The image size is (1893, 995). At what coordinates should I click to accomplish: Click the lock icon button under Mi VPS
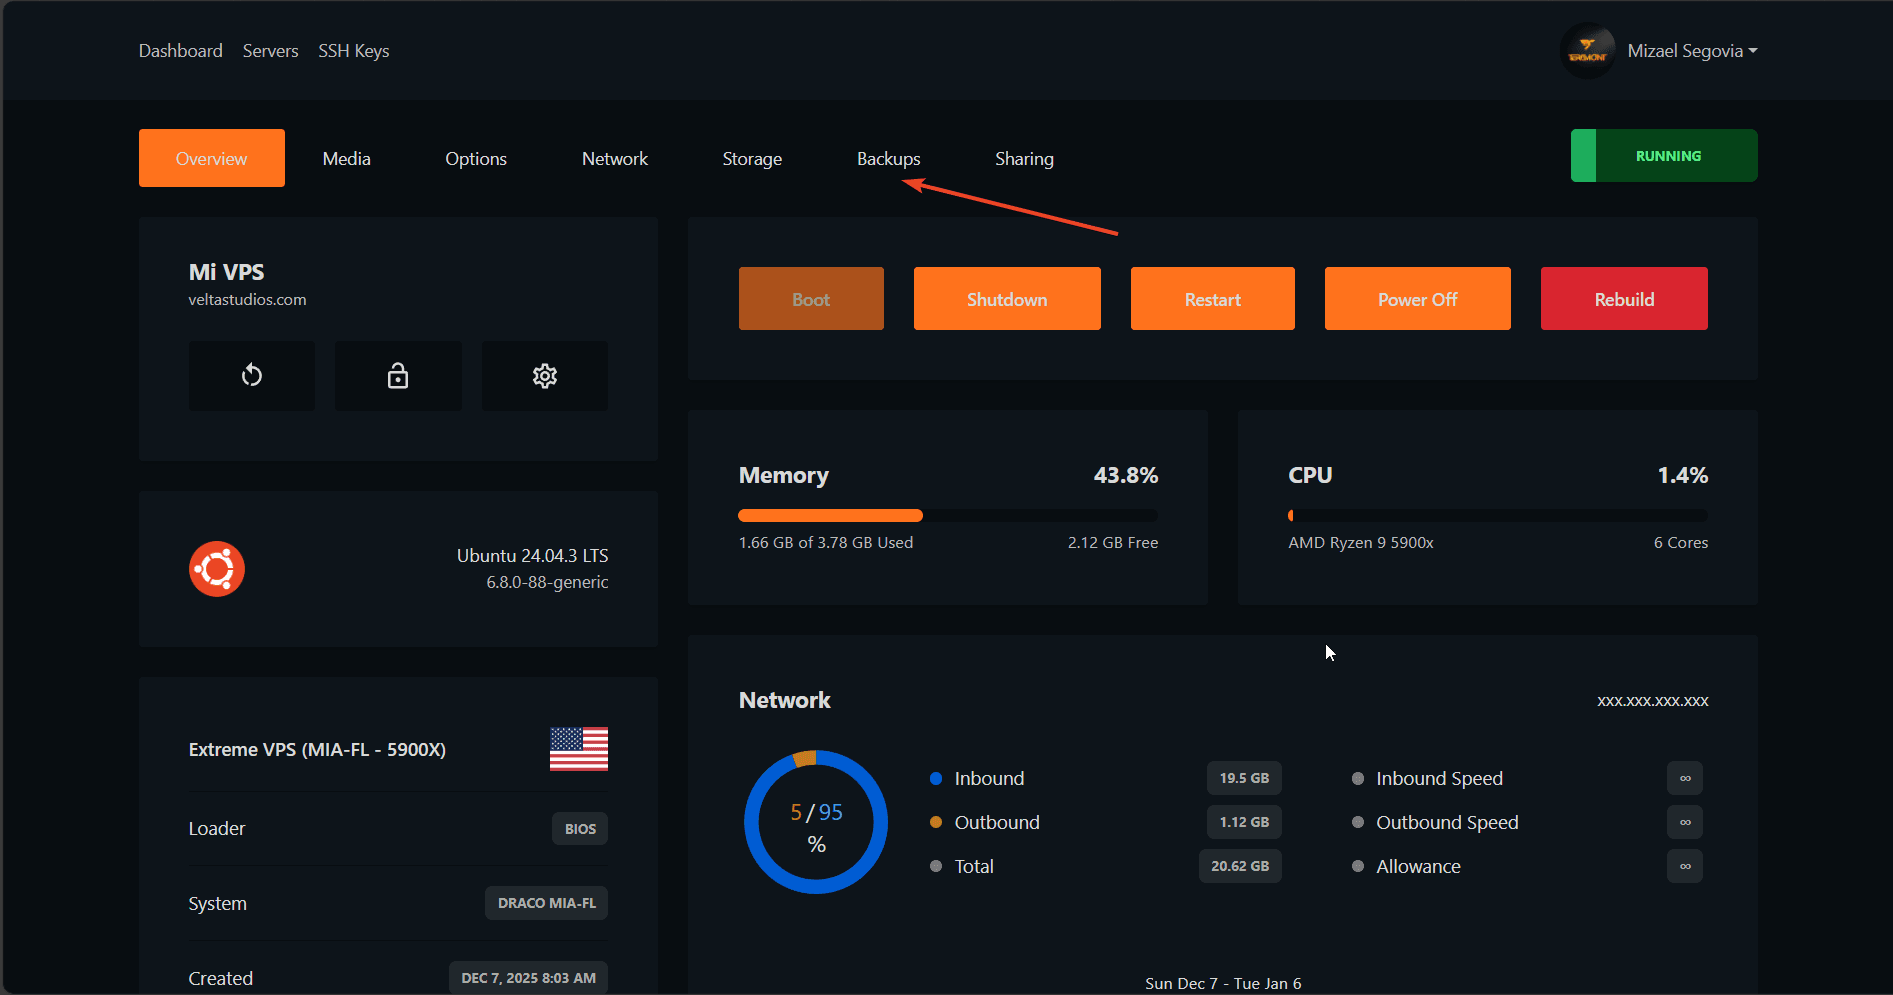(398, 376)
